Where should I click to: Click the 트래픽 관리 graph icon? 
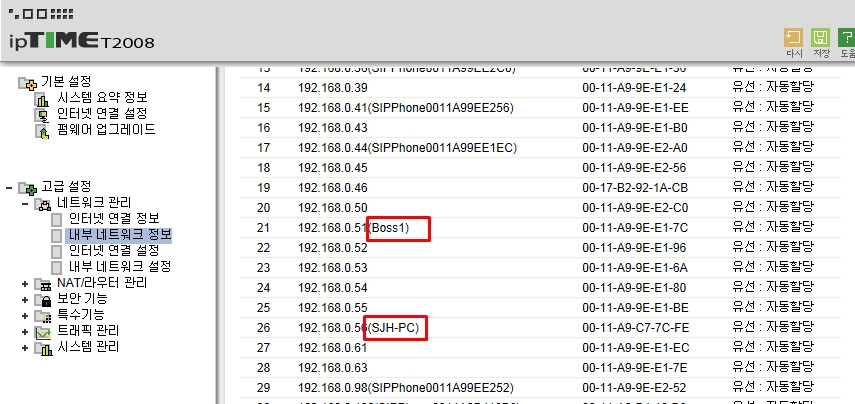pyautogui.click(x=43, y=331)
